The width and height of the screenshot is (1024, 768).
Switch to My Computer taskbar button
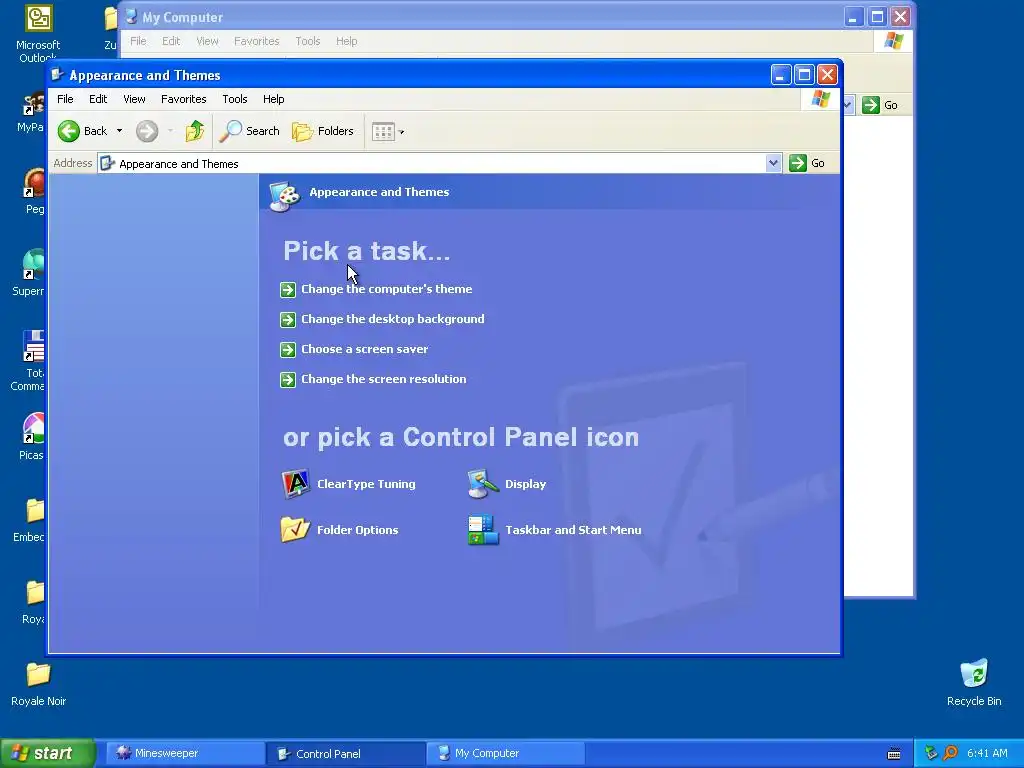(x=505, y=753)
